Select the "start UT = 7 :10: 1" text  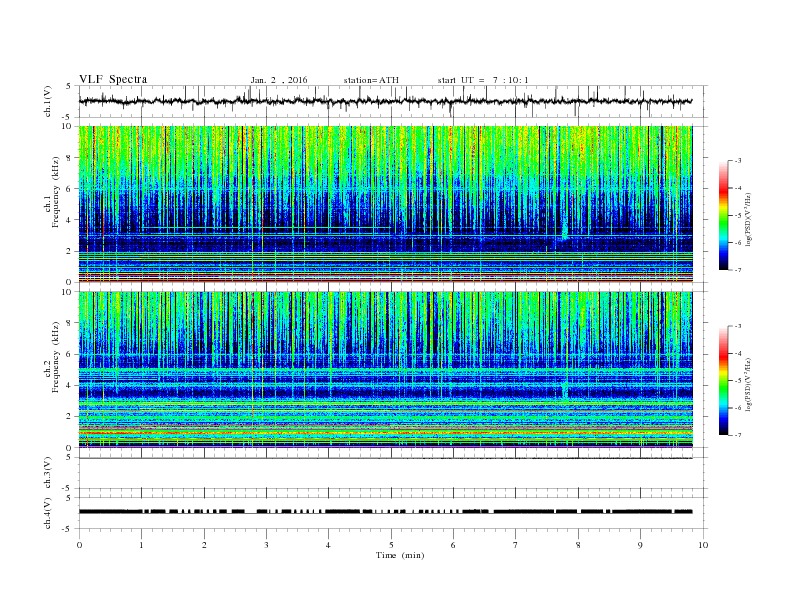[483, 80]
